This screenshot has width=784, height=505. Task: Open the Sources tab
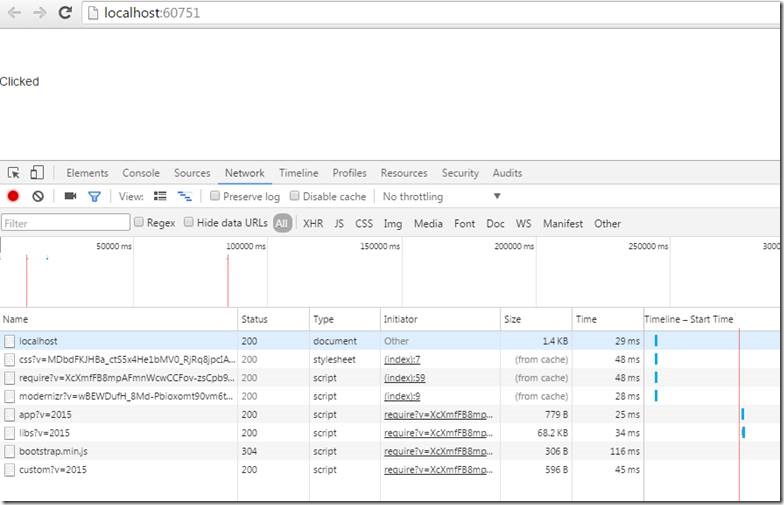tap(192, 173)
